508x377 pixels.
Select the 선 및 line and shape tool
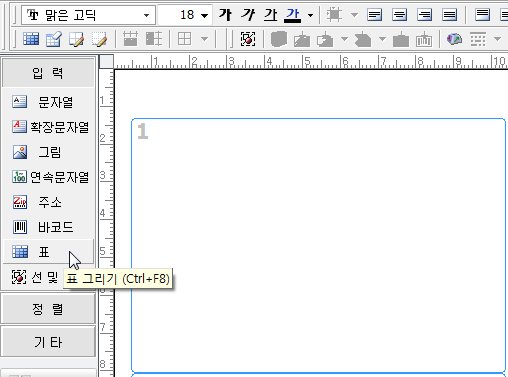(35, 277)
